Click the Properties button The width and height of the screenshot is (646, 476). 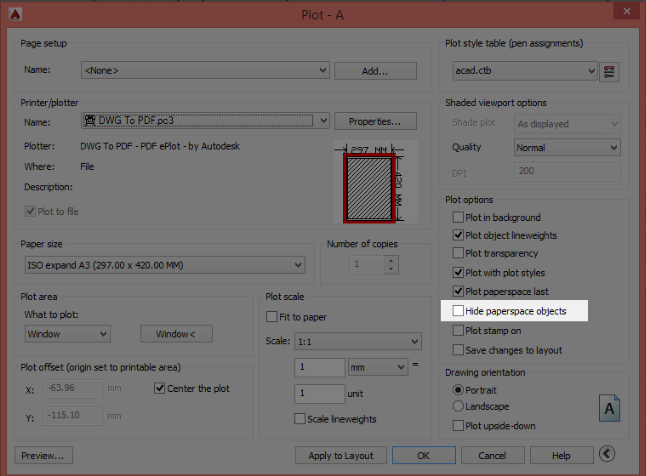[375, 121]
